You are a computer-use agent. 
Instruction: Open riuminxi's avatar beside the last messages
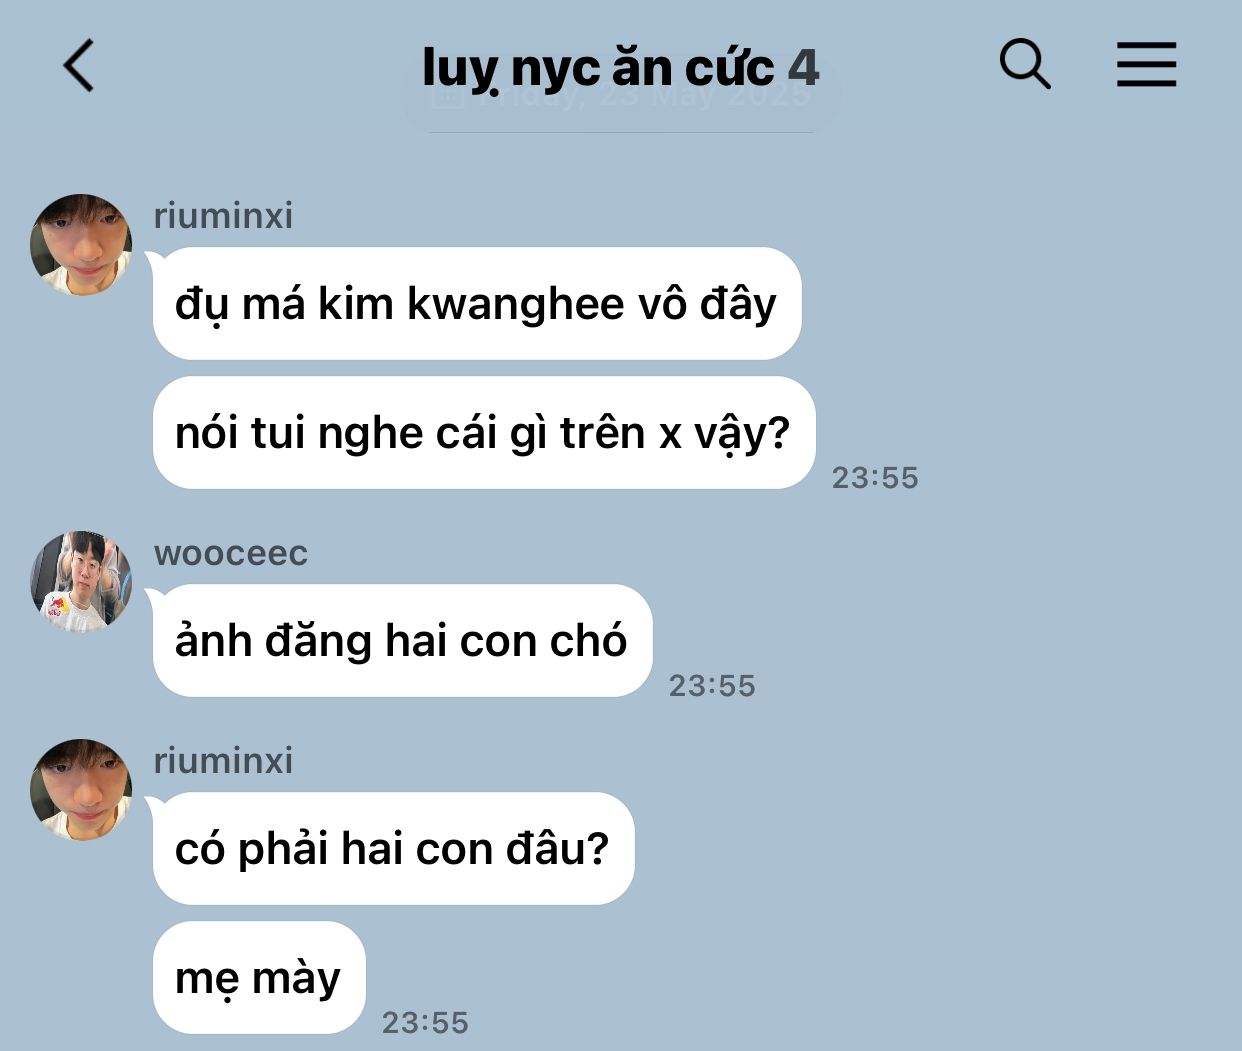pyautogui.click(x=81, y=790)
